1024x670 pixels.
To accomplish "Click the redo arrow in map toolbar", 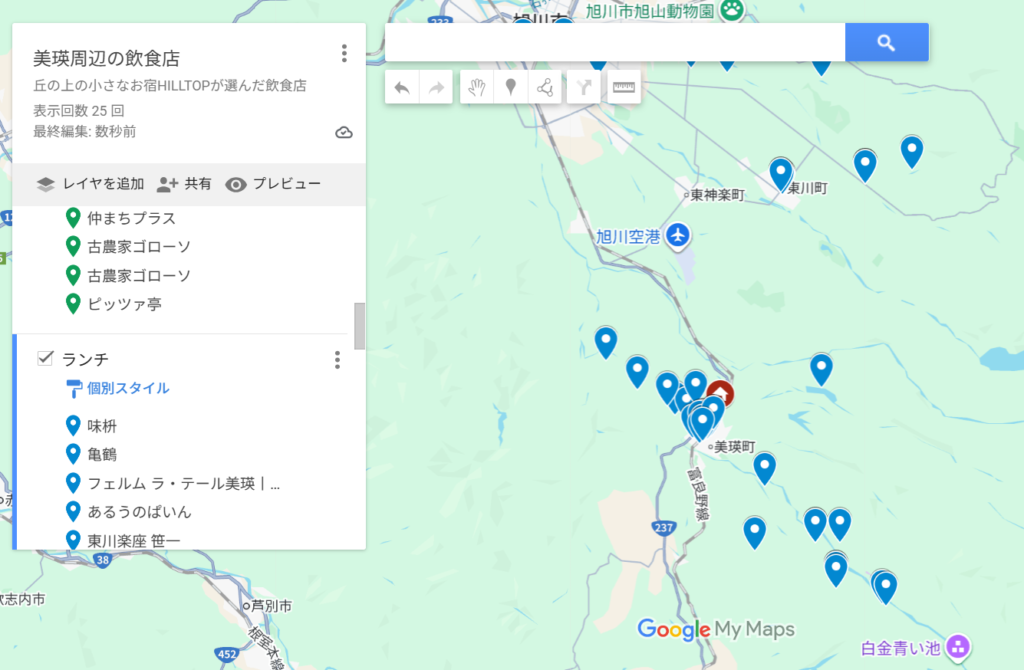I will click(x=436, y=87).
